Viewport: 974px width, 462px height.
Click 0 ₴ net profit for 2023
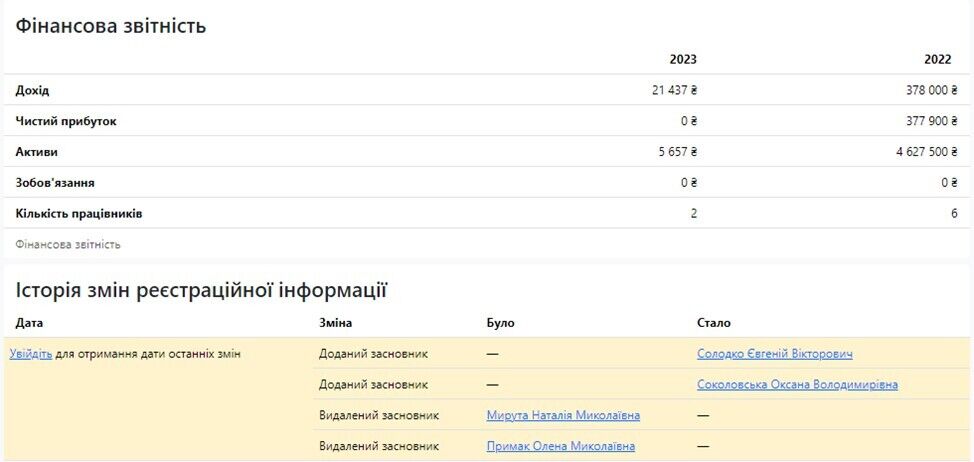[x=689, y=121]
